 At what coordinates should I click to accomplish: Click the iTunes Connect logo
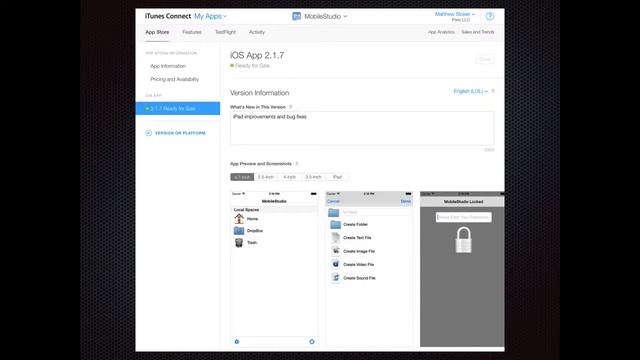click(x=168, y=16)
